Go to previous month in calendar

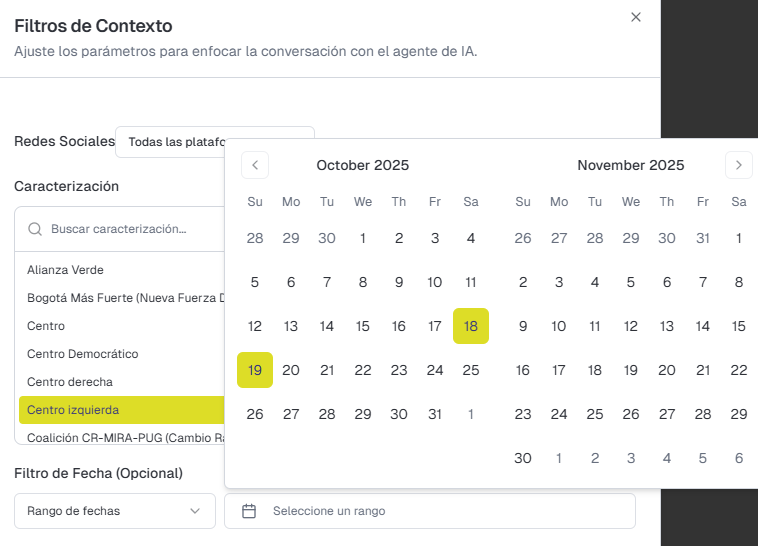(x=255, y=165)
